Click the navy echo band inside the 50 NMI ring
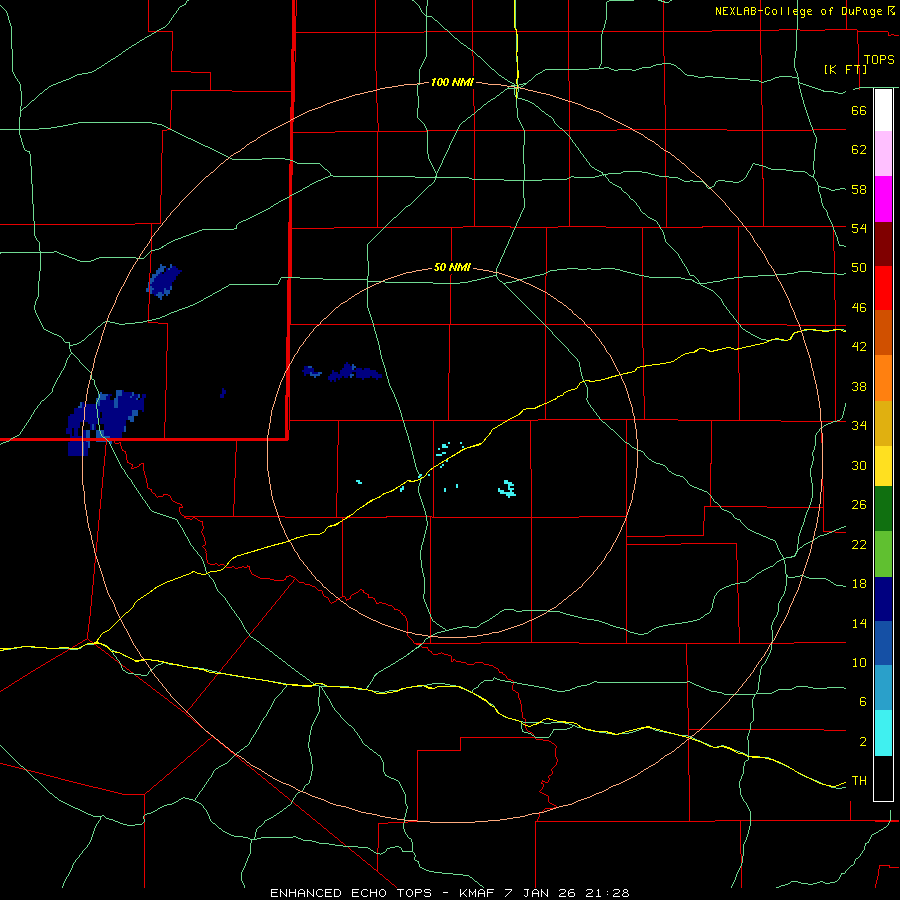The image size is (900, 900). point(343,372)
